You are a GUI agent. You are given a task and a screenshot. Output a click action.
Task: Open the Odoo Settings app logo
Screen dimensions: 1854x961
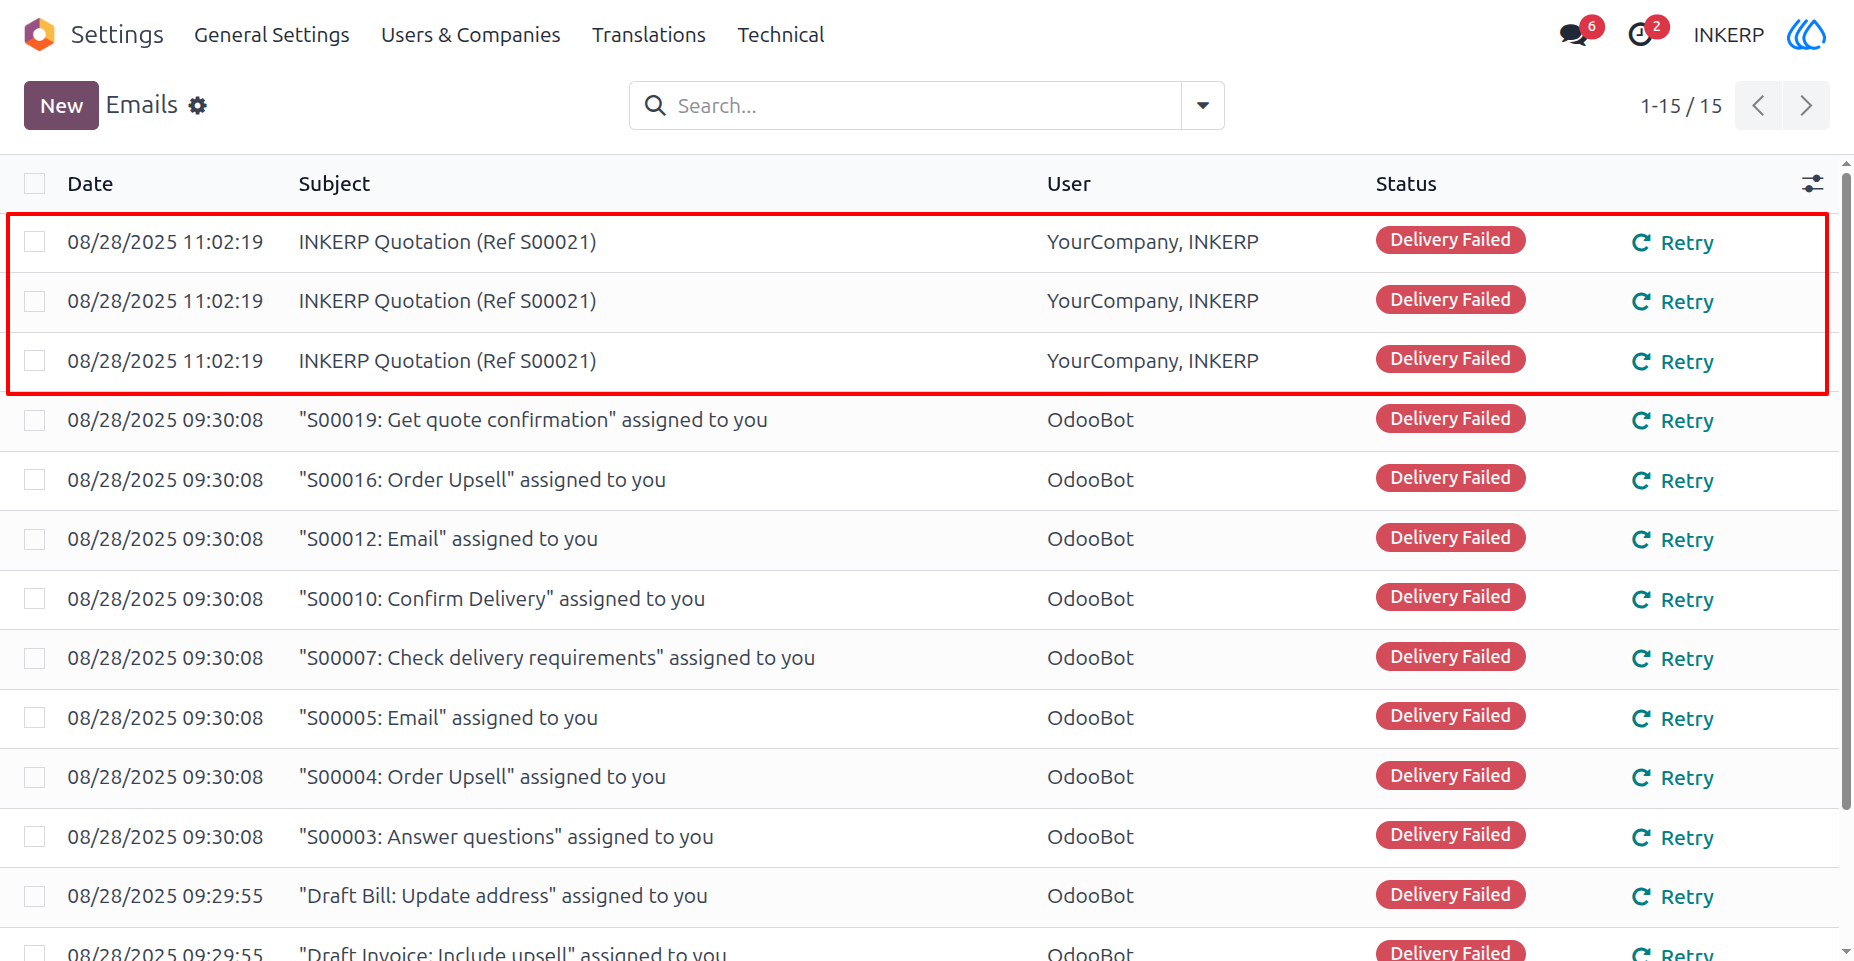39,35
